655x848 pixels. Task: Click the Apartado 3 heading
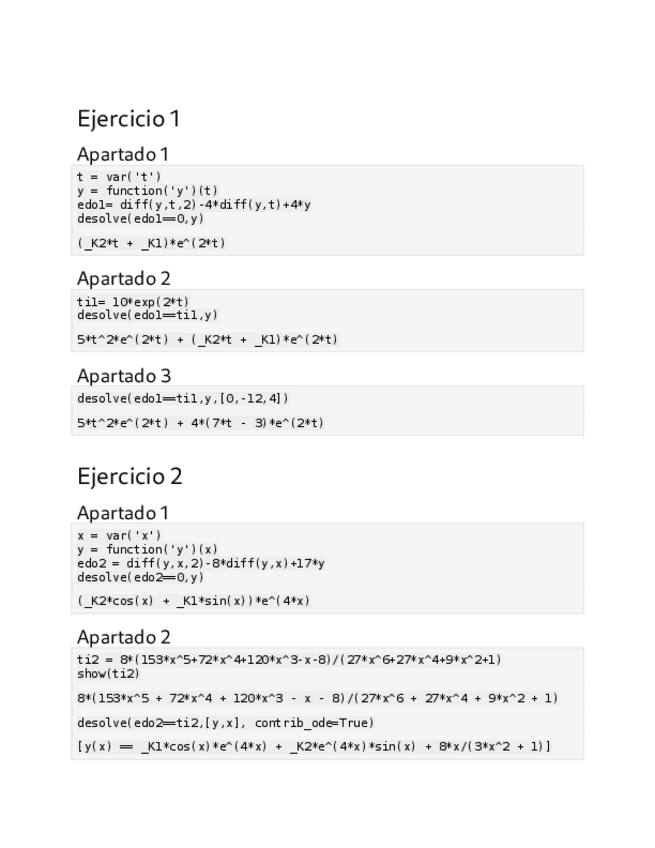point(124,376)
